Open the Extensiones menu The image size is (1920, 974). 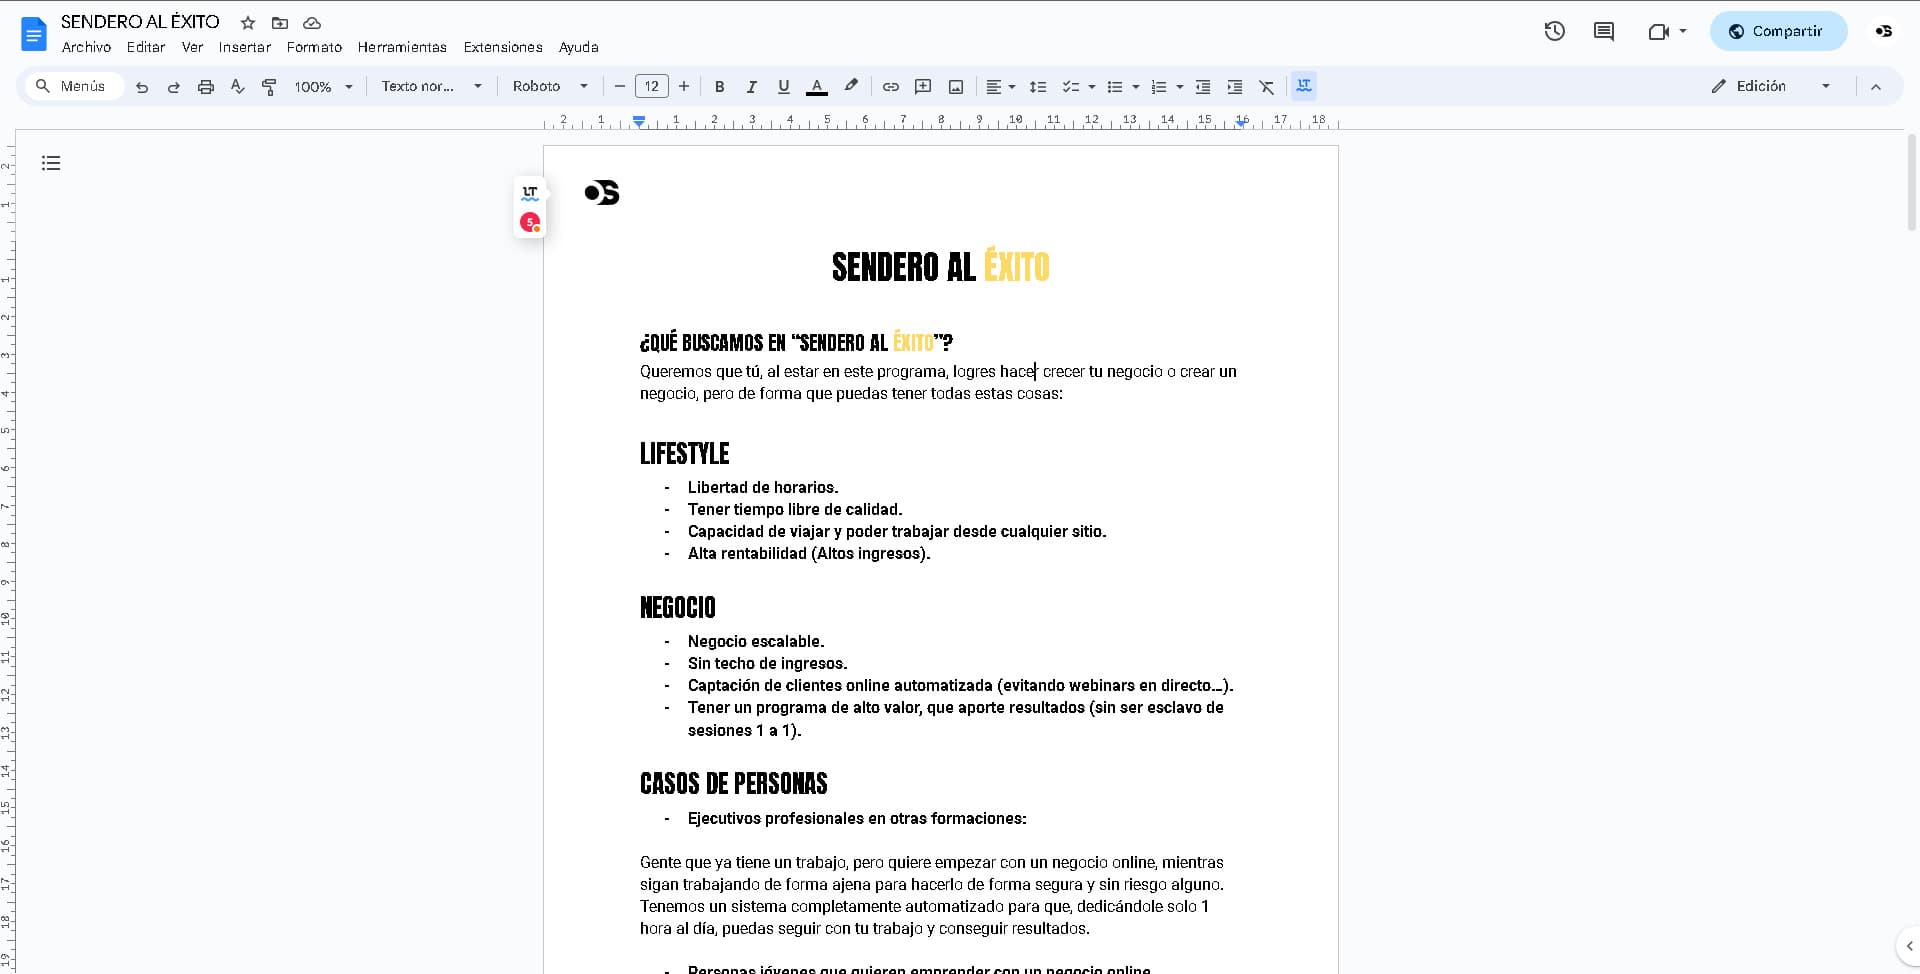pos(503,47)
